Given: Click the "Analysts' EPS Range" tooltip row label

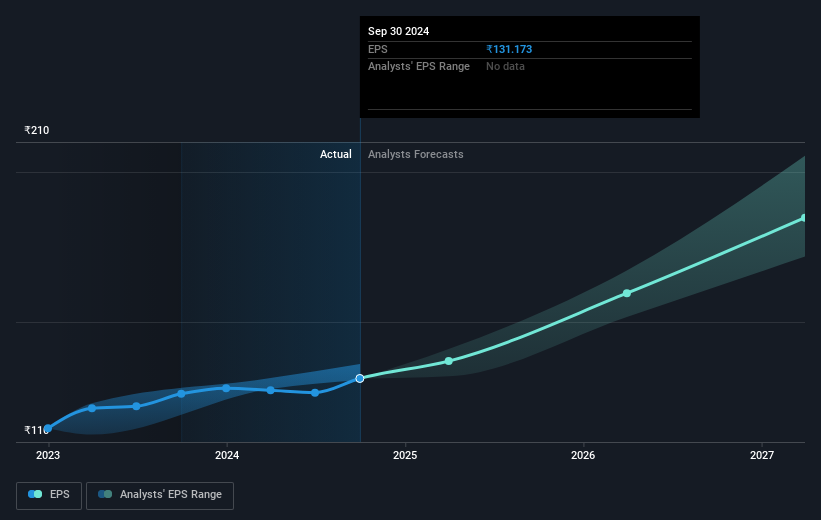Looking at the screenshot, I should [419, 67].
